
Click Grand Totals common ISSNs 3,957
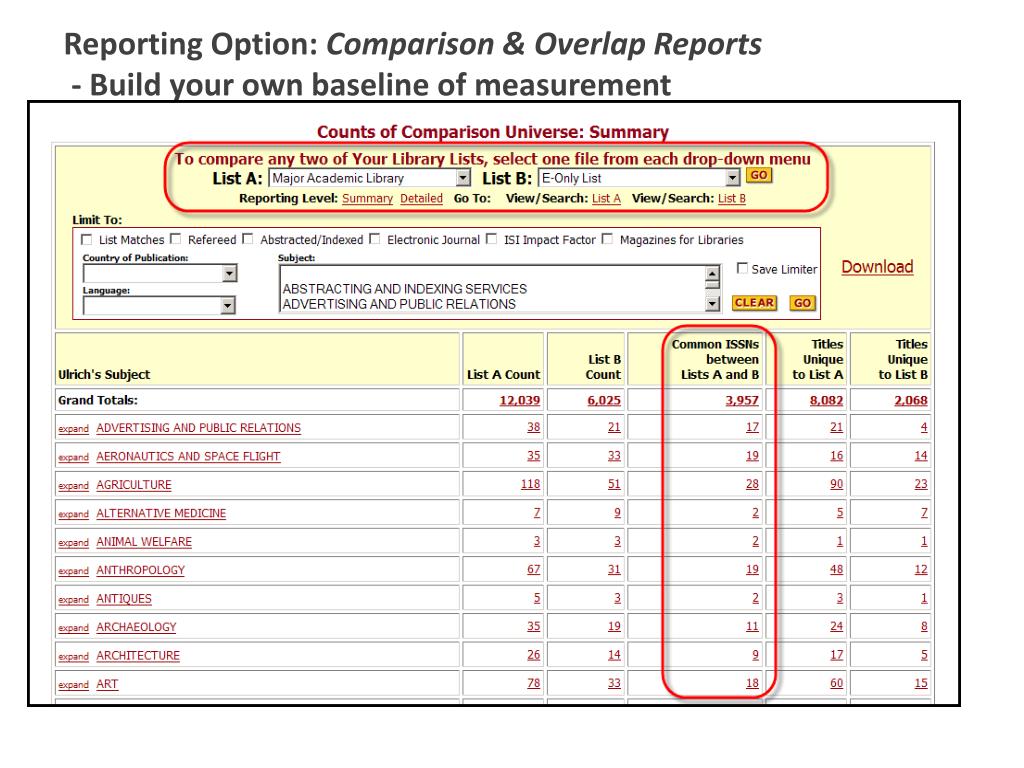742,400
